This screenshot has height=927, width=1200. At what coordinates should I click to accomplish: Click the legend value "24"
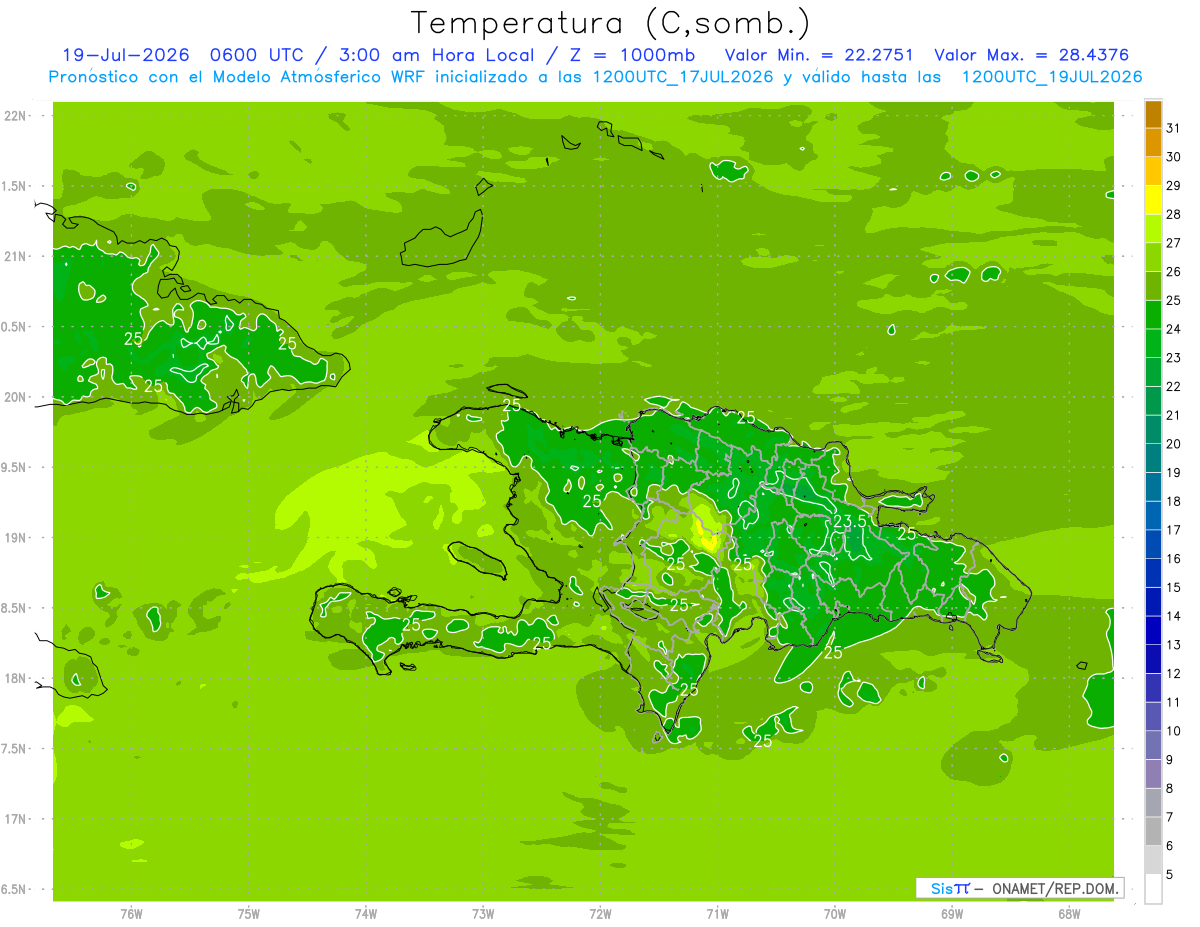1174,329
